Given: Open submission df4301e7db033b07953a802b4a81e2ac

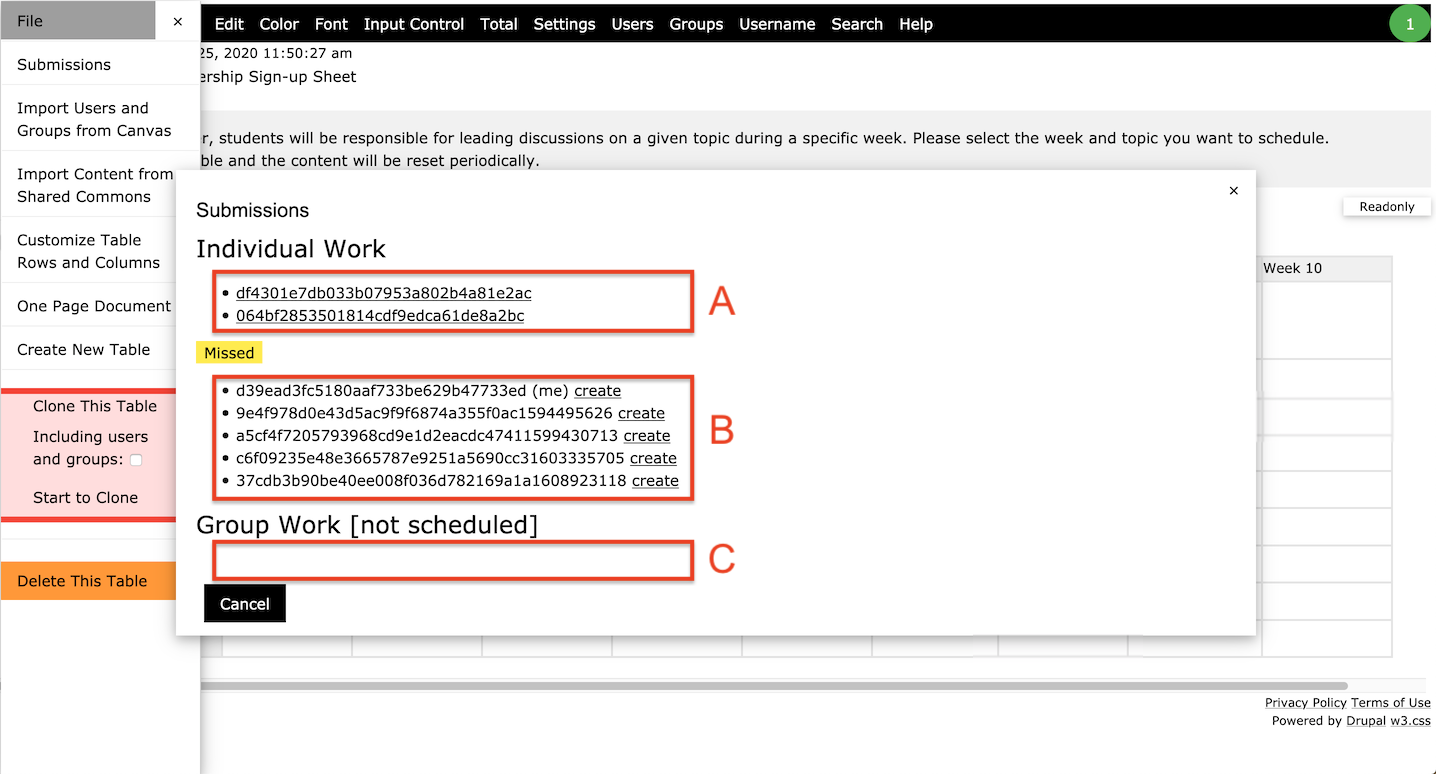Looking at the screenshot, I should click(384, 293).
